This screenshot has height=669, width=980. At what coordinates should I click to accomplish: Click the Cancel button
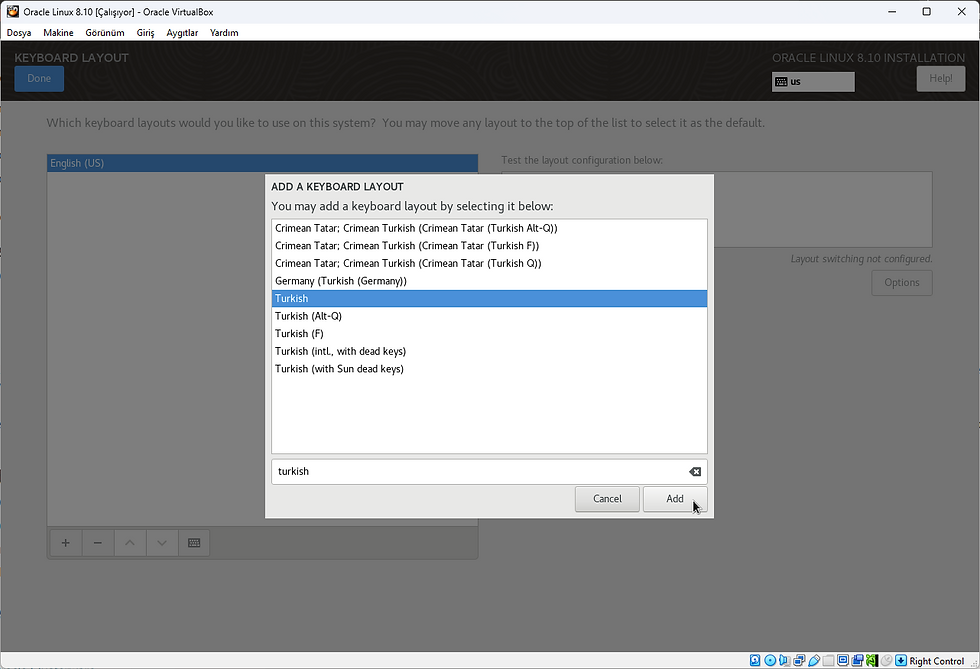click(x=607, y=499)
